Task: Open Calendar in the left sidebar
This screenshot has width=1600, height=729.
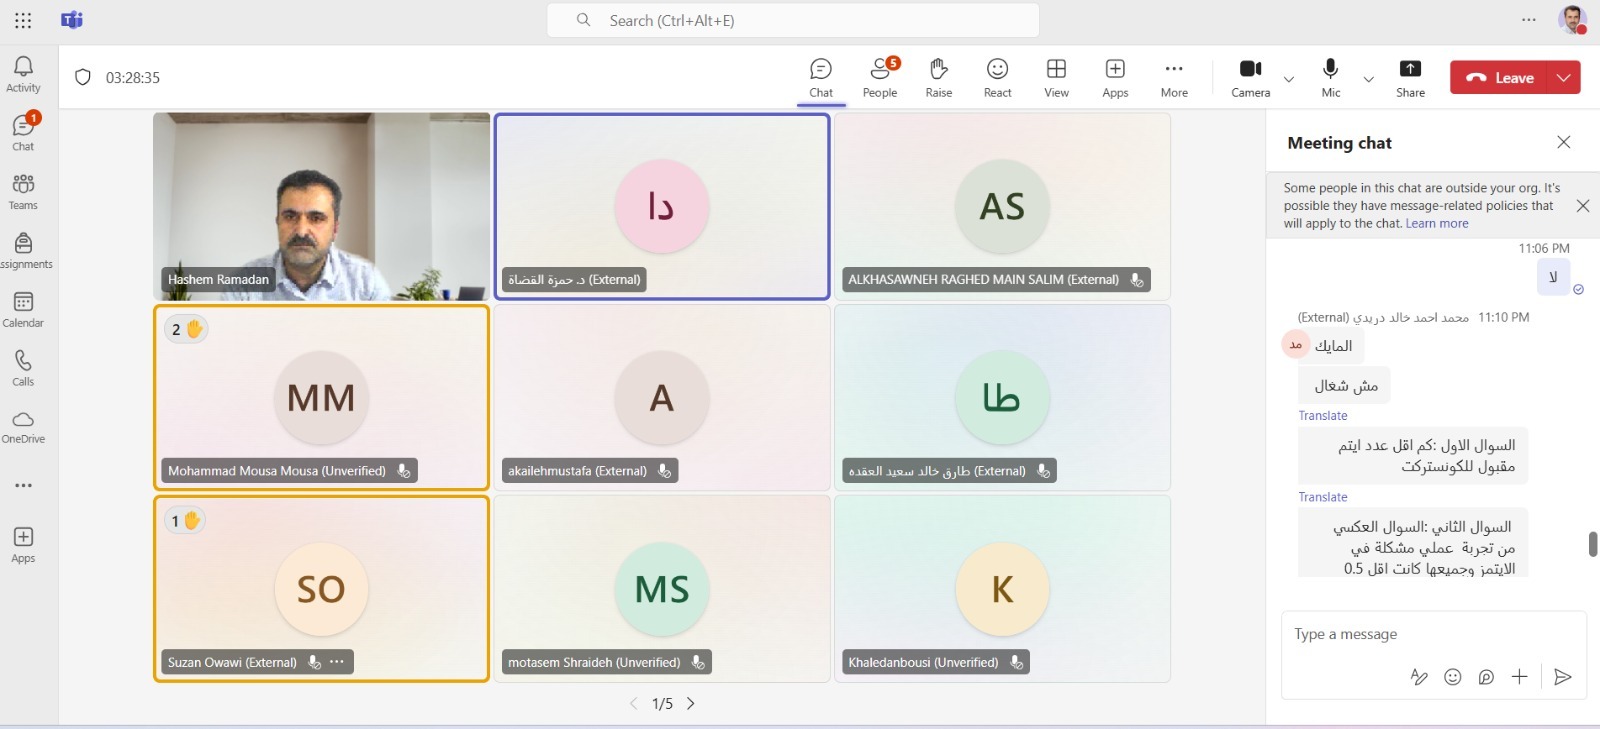Action: tap(23, 309)
